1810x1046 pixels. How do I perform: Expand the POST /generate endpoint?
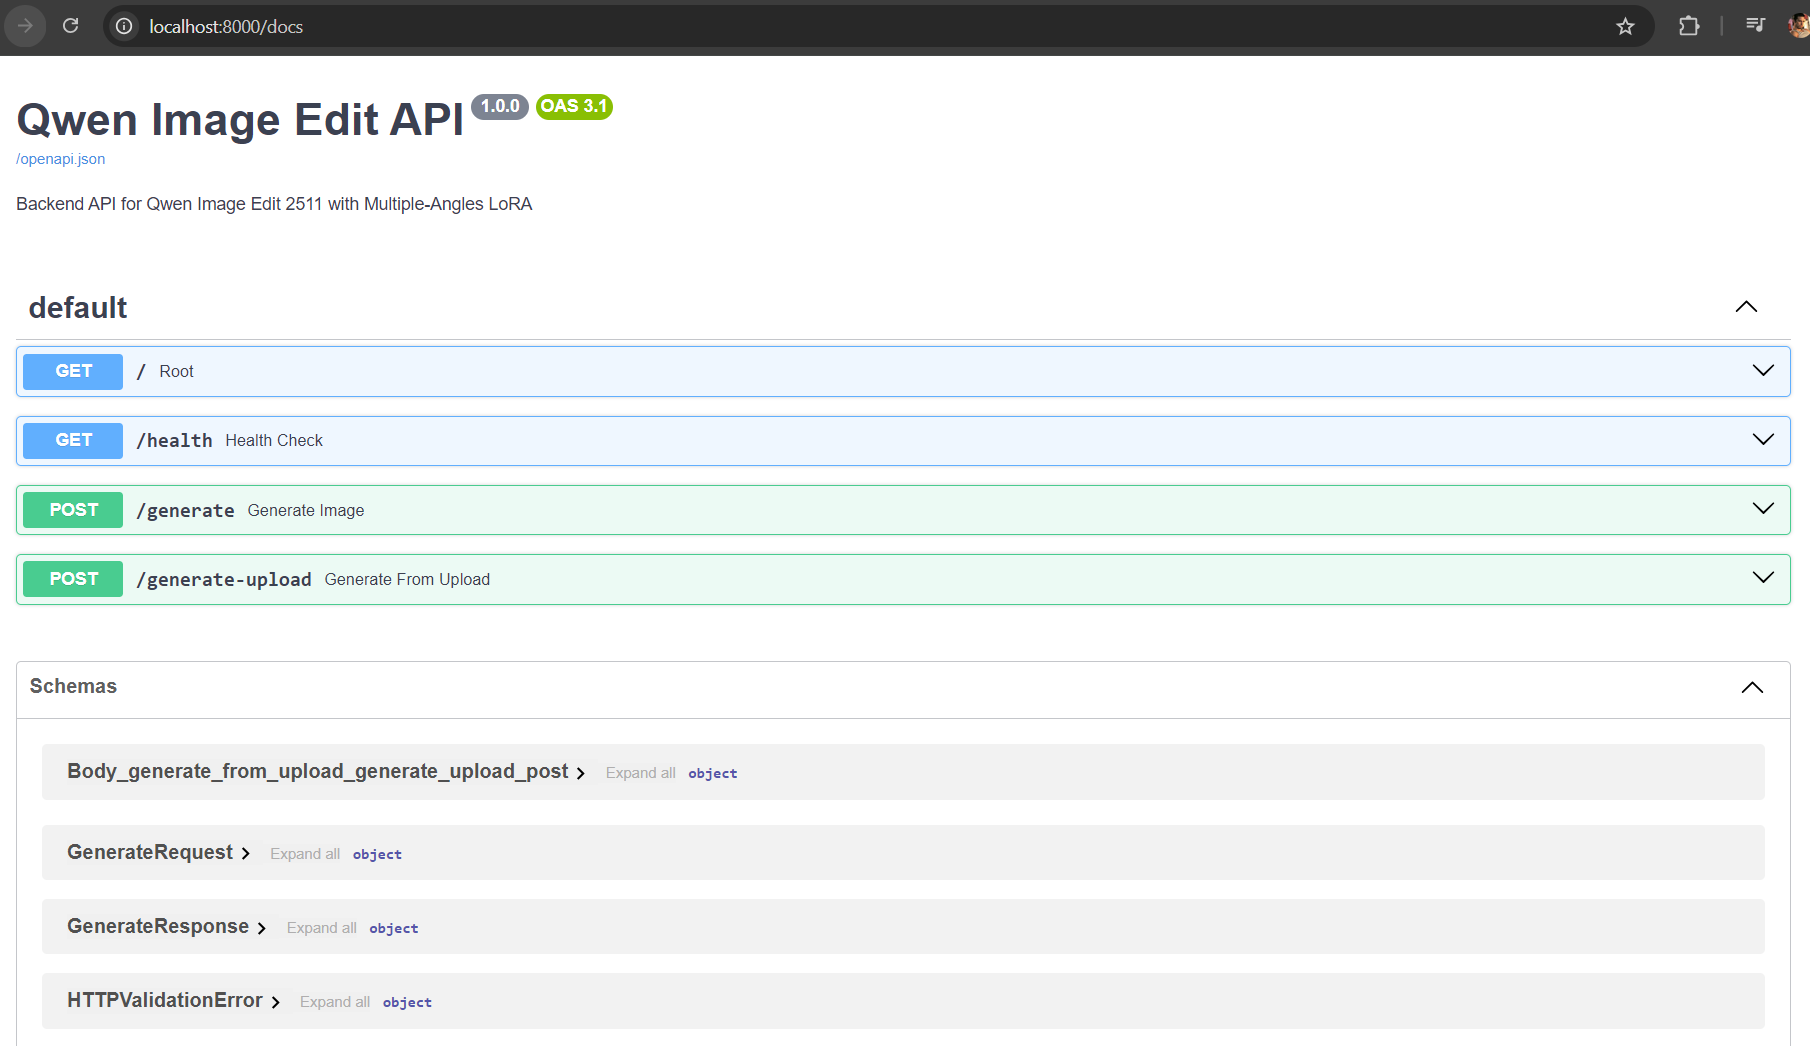tap(1763, 509)
